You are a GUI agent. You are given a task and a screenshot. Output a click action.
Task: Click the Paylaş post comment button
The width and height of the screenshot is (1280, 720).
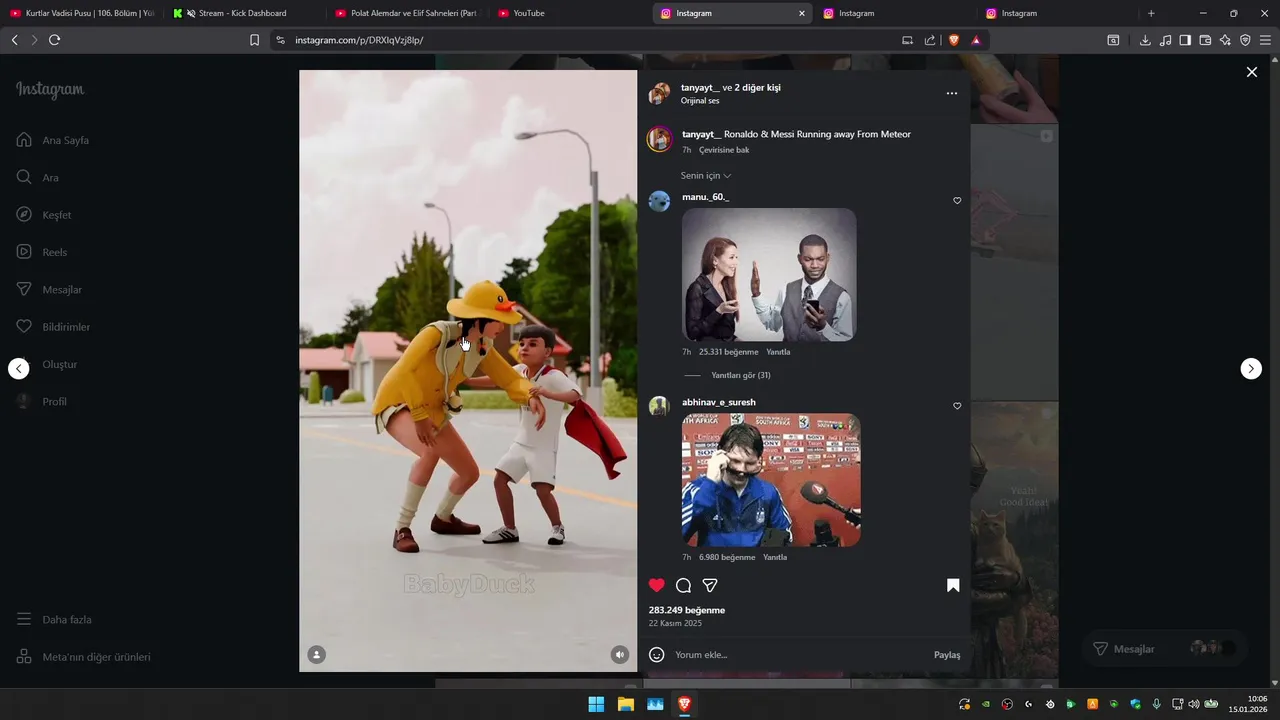click(947, 655)
